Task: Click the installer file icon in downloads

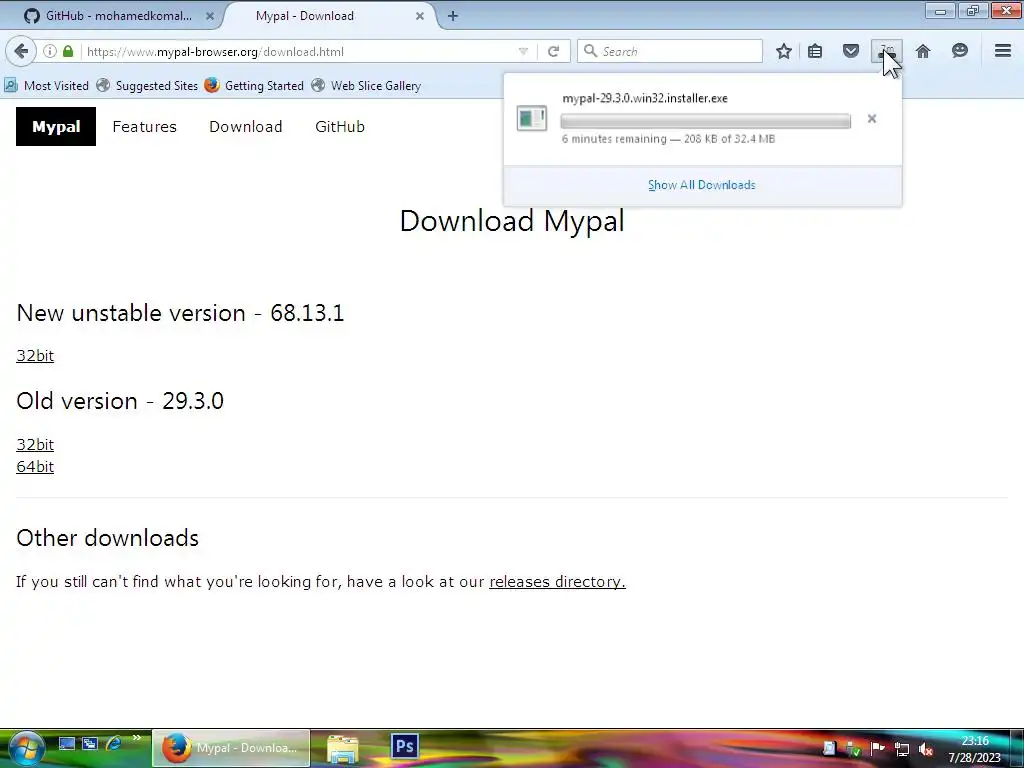Action: click(x=532, y=118)
